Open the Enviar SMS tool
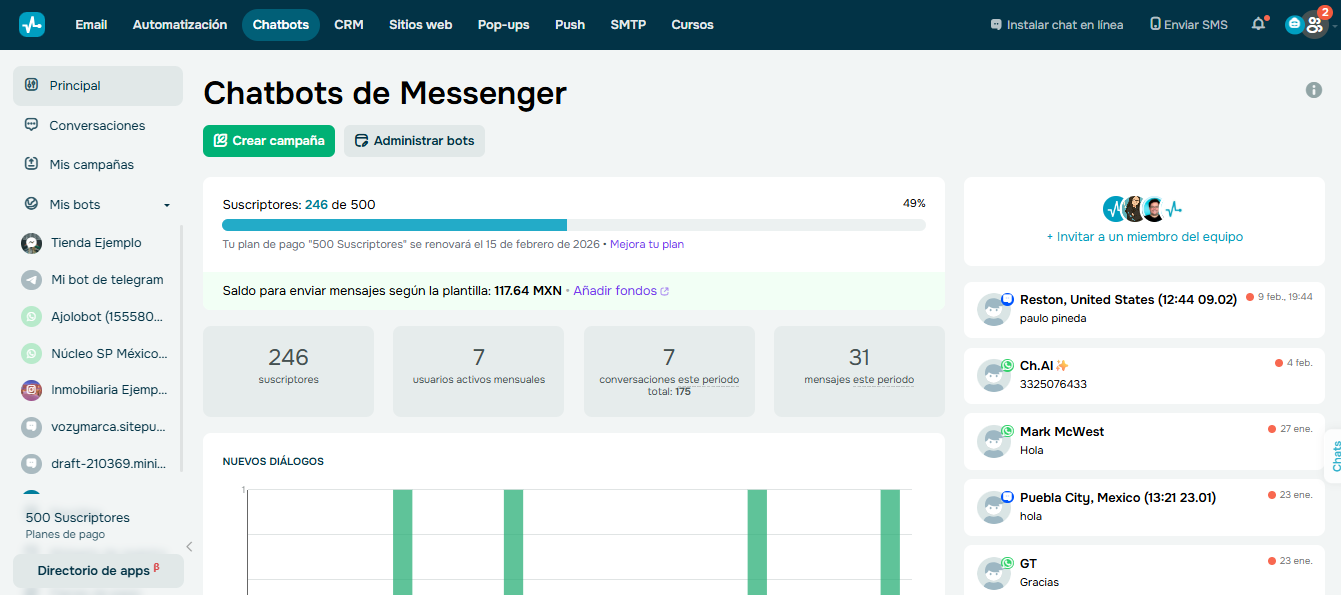The height and width of the screenshot is (595, 1341). pos(1188,23)
